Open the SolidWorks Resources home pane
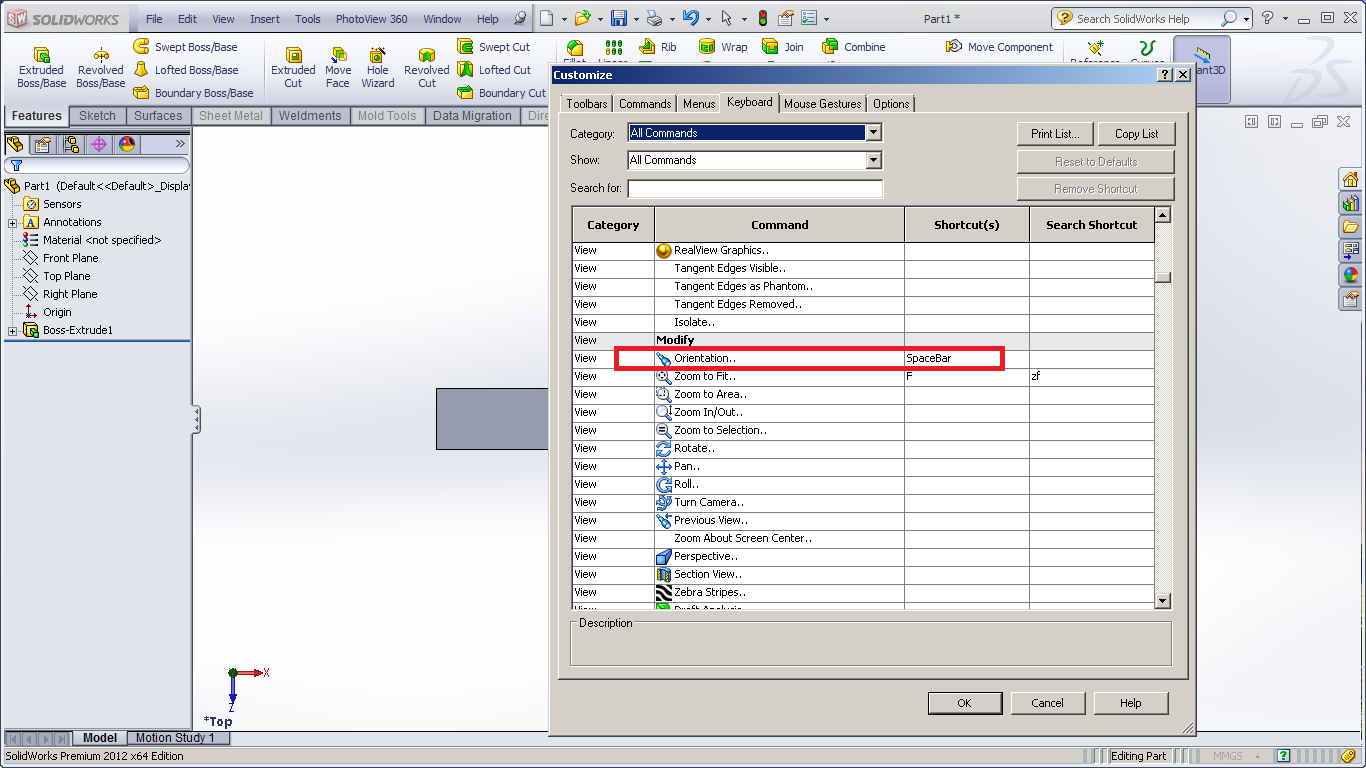Viewport: 1366px width, 768px height. tap(1351, 180)
